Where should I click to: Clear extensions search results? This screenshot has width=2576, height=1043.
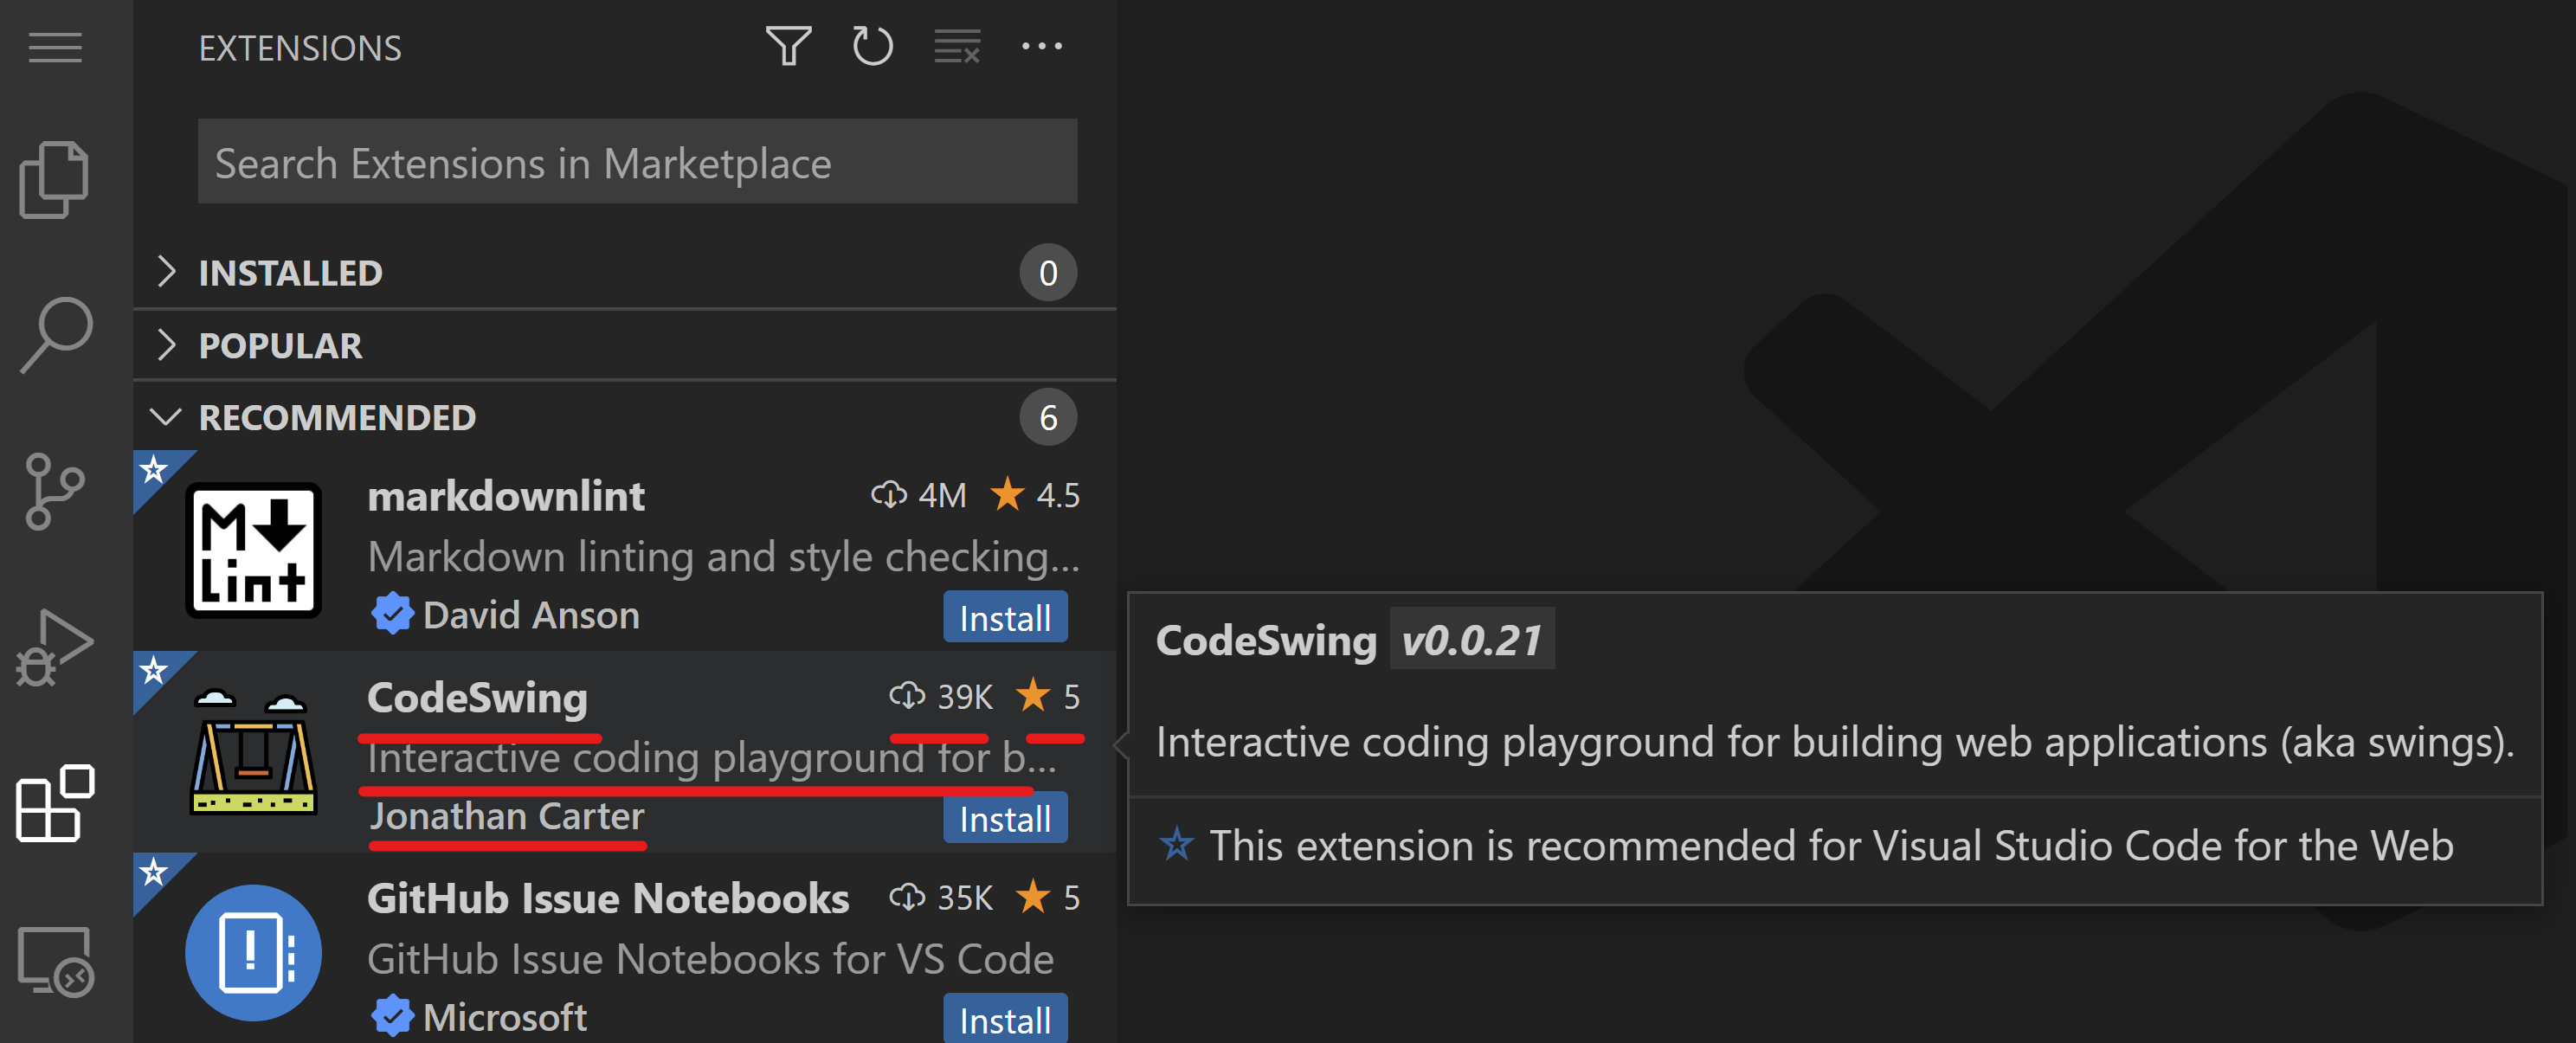coord(957,47)
